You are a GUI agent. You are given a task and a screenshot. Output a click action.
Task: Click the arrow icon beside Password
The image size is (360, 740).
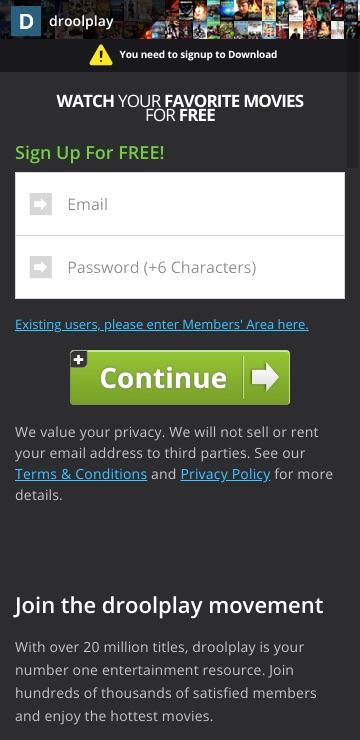pos(41,267)
